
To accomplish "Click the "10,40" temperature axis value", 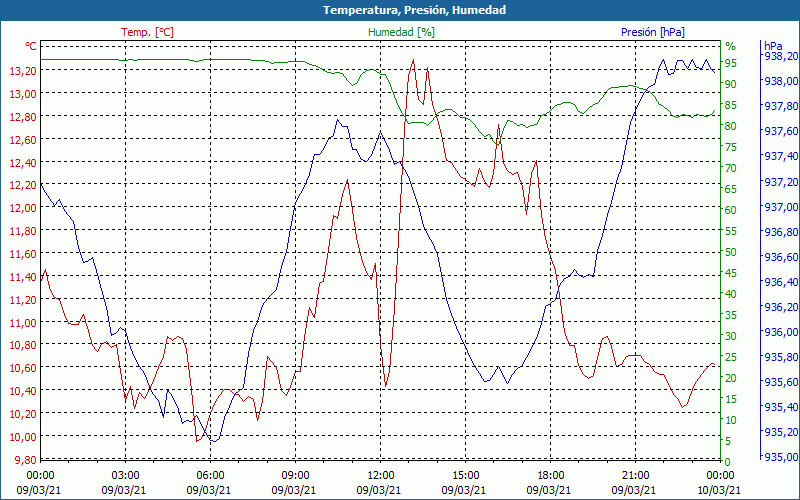I will [23, 391].
